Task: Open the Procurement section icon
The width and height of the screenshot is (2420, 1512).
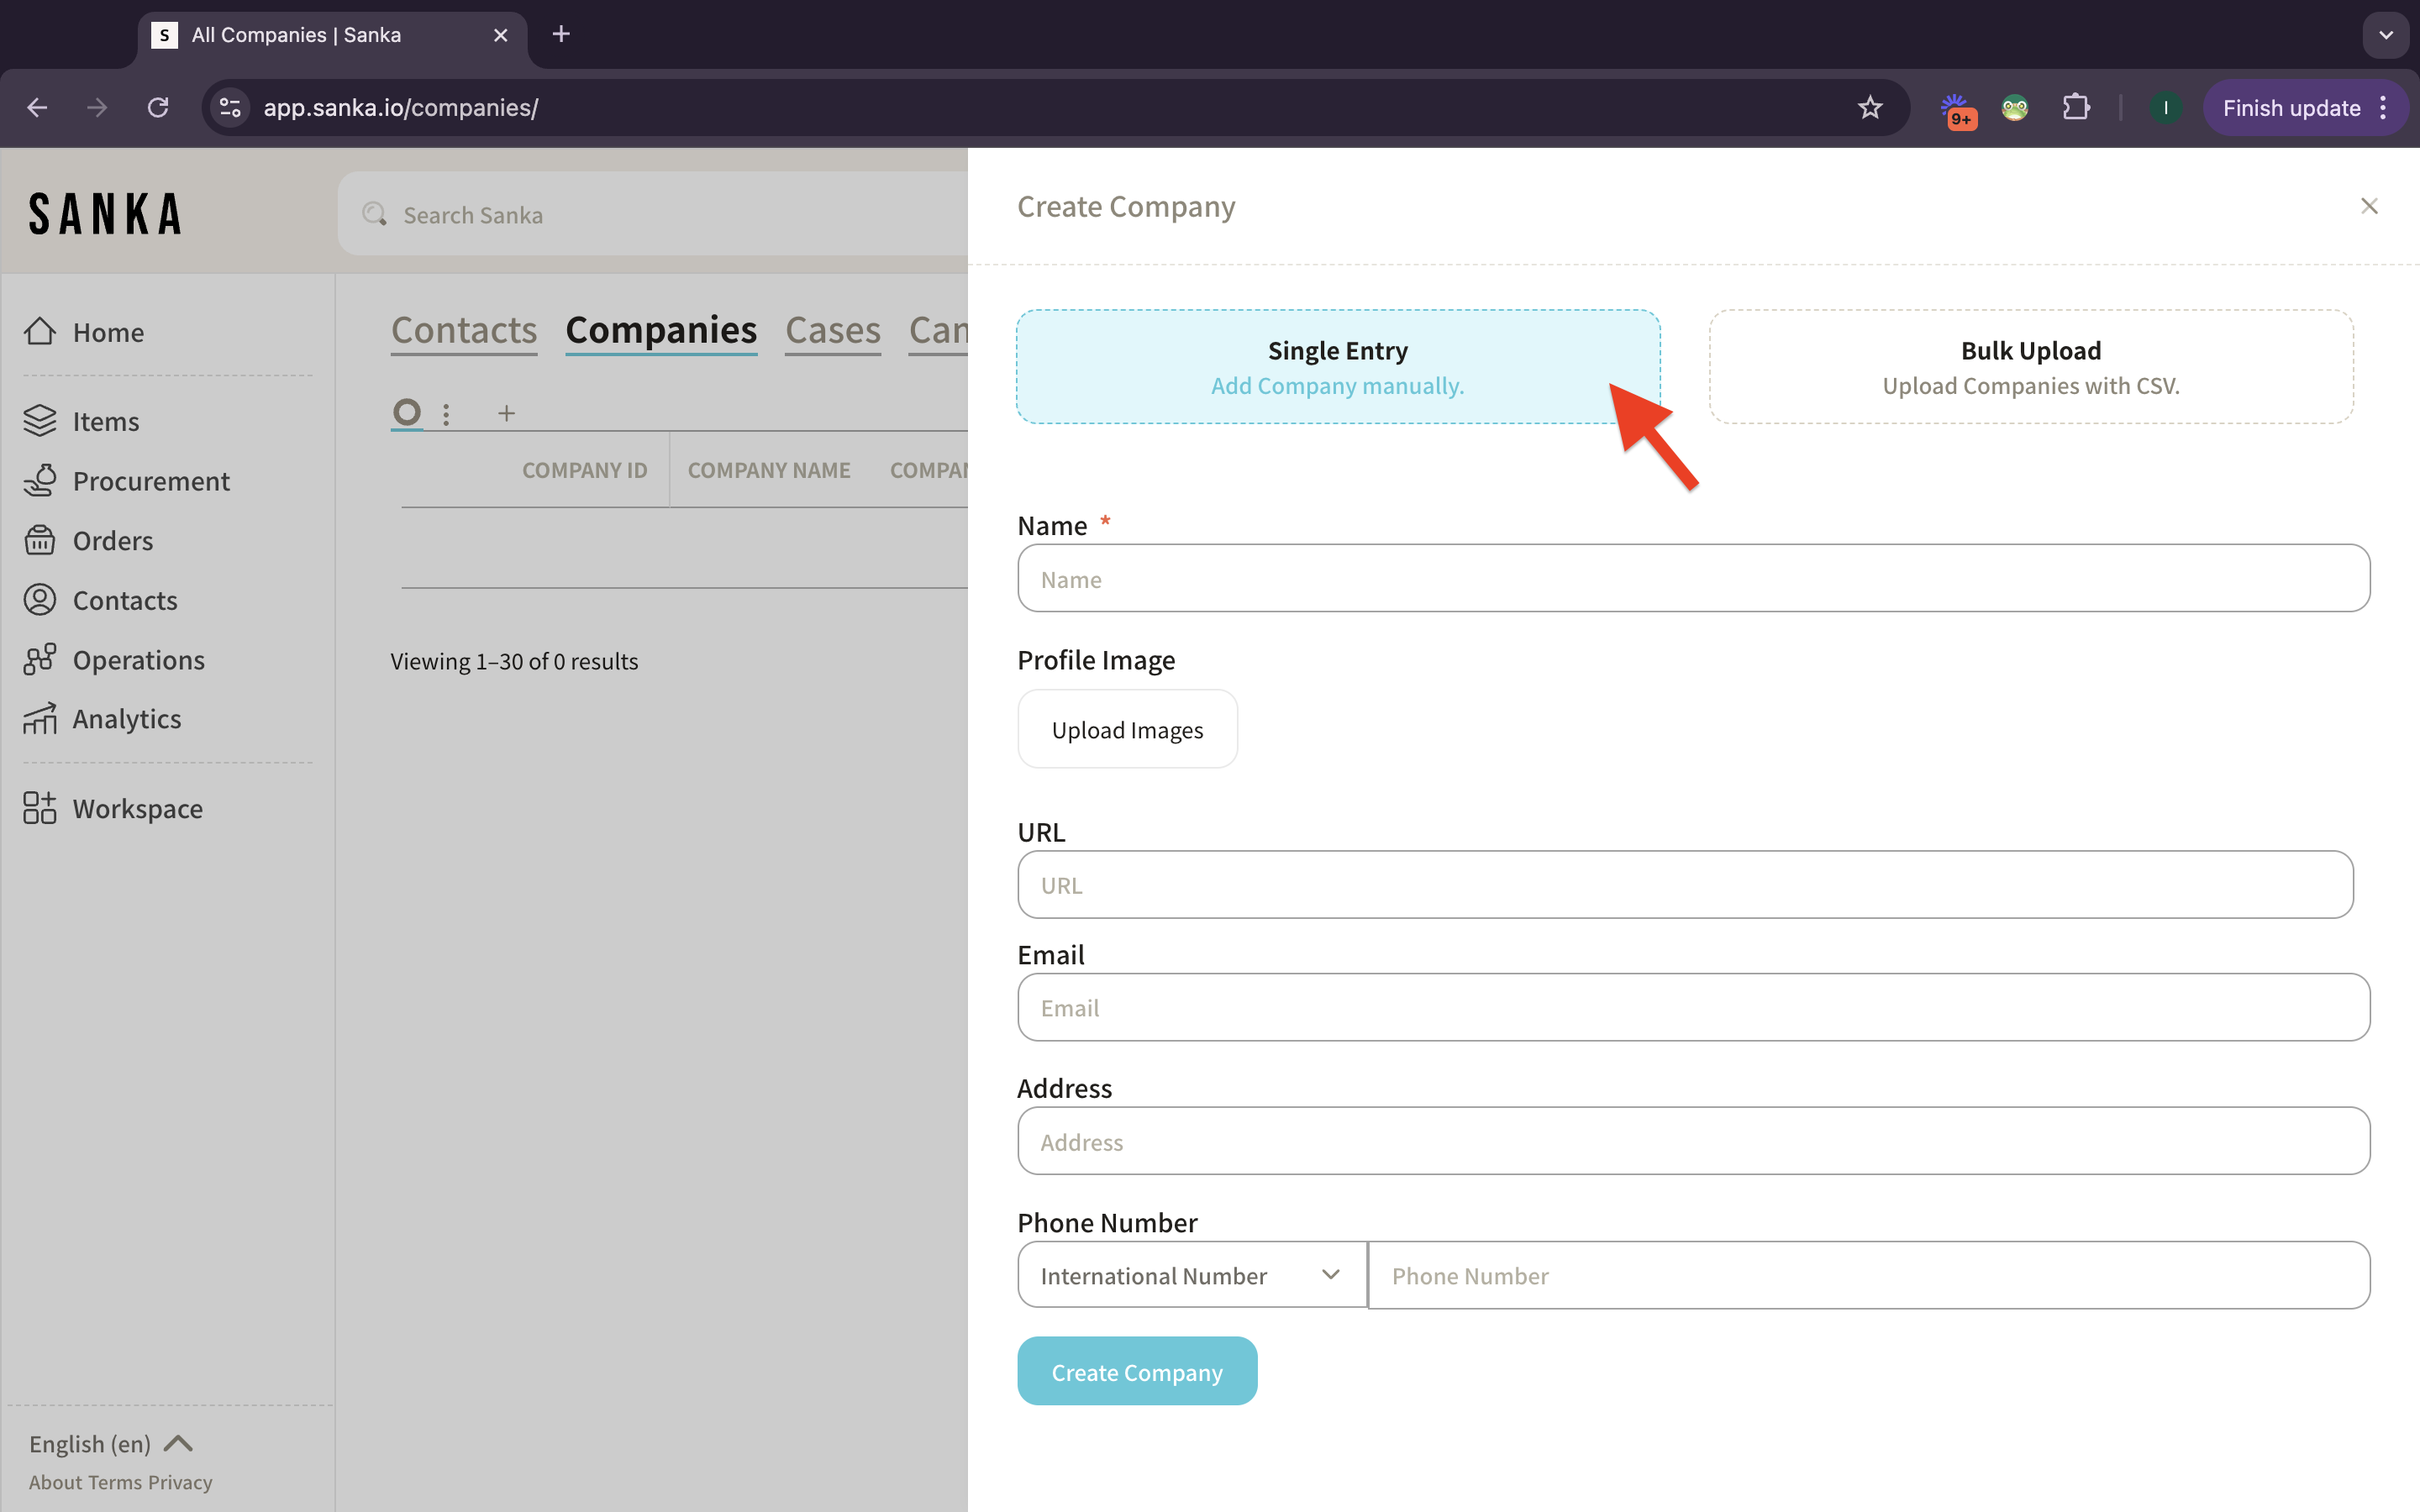Action: (x=40, y=481)
